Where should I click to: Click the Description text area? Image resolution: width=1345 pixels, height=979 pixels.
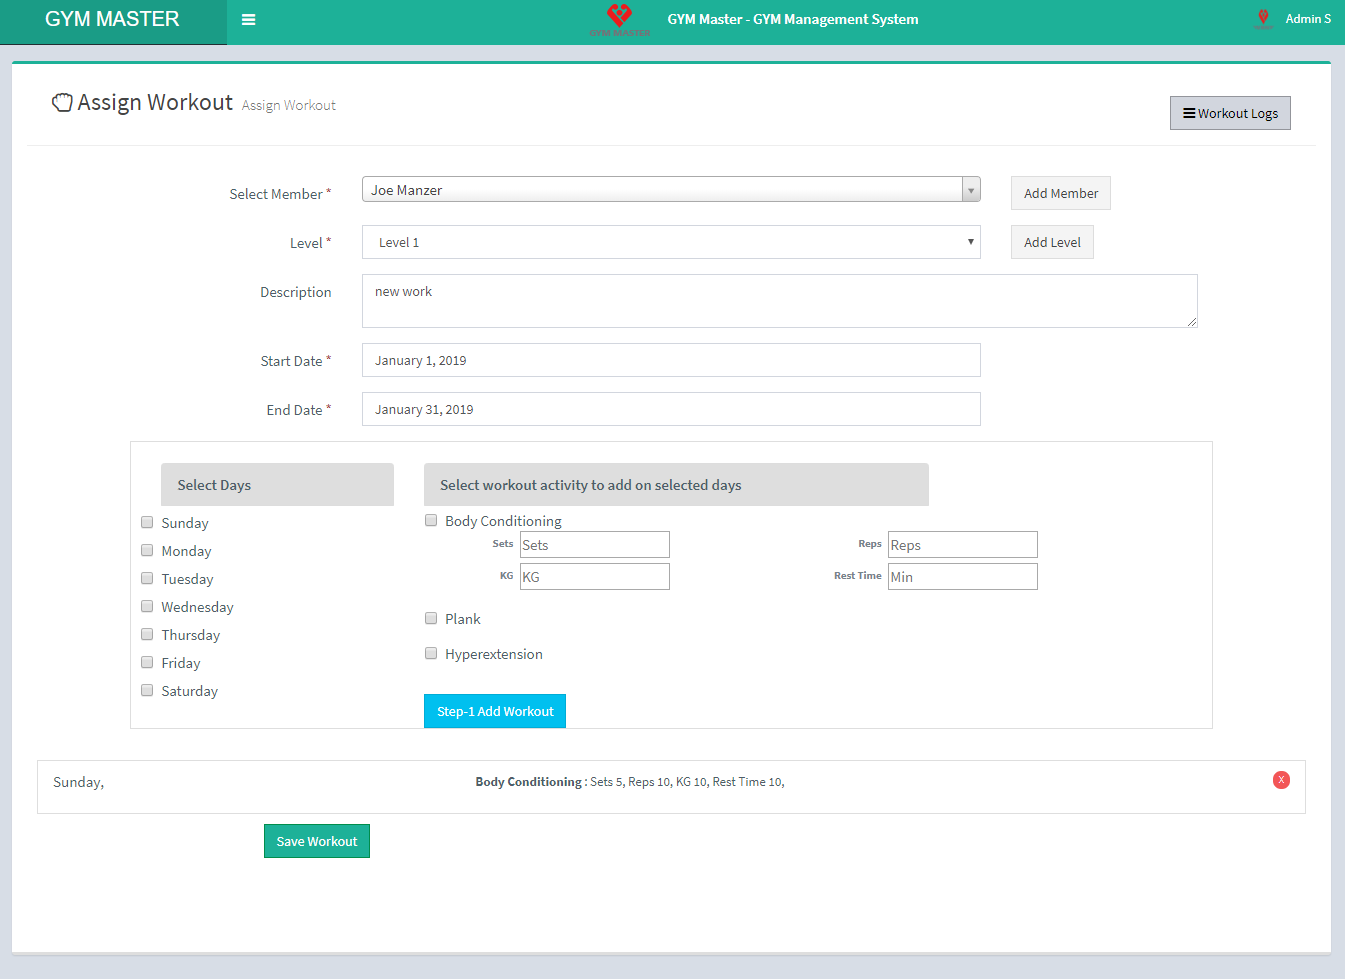click(779, 301)
